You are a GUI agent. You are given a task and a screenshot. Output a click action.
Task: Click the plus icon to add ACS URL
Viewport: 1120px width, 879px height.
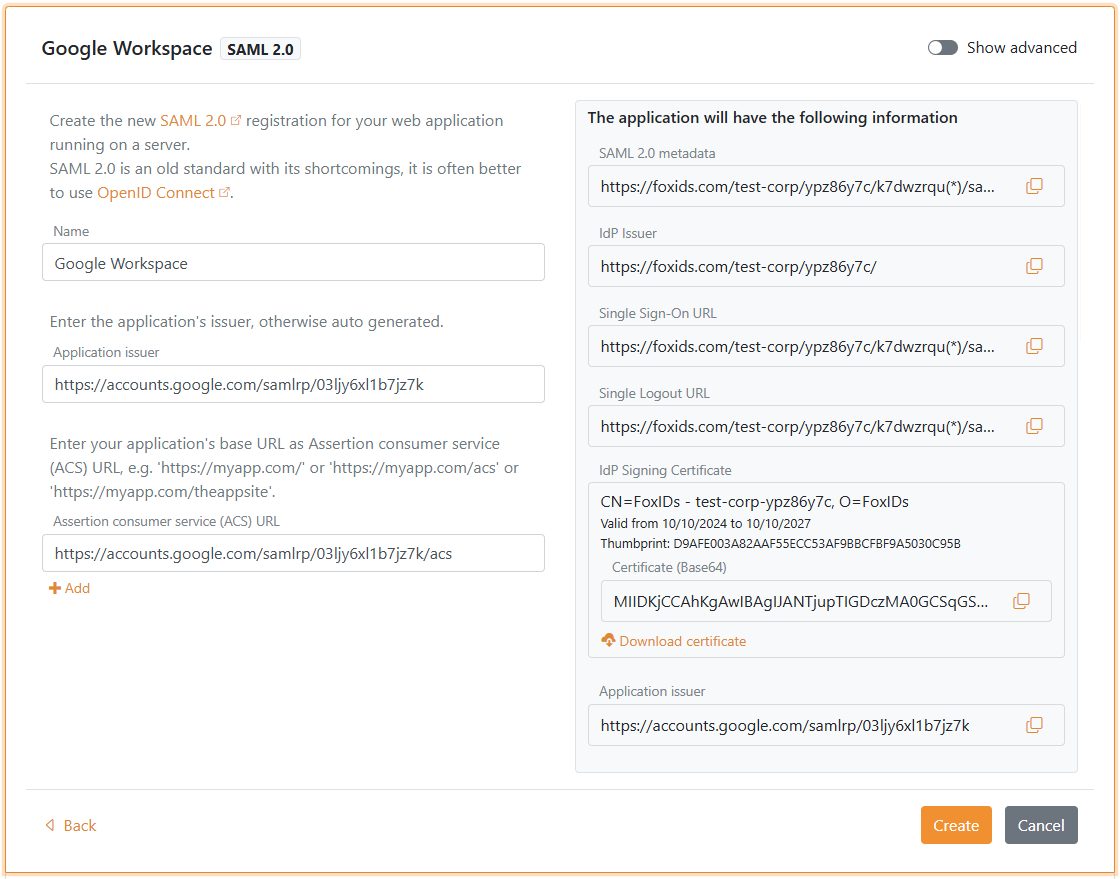55,589
